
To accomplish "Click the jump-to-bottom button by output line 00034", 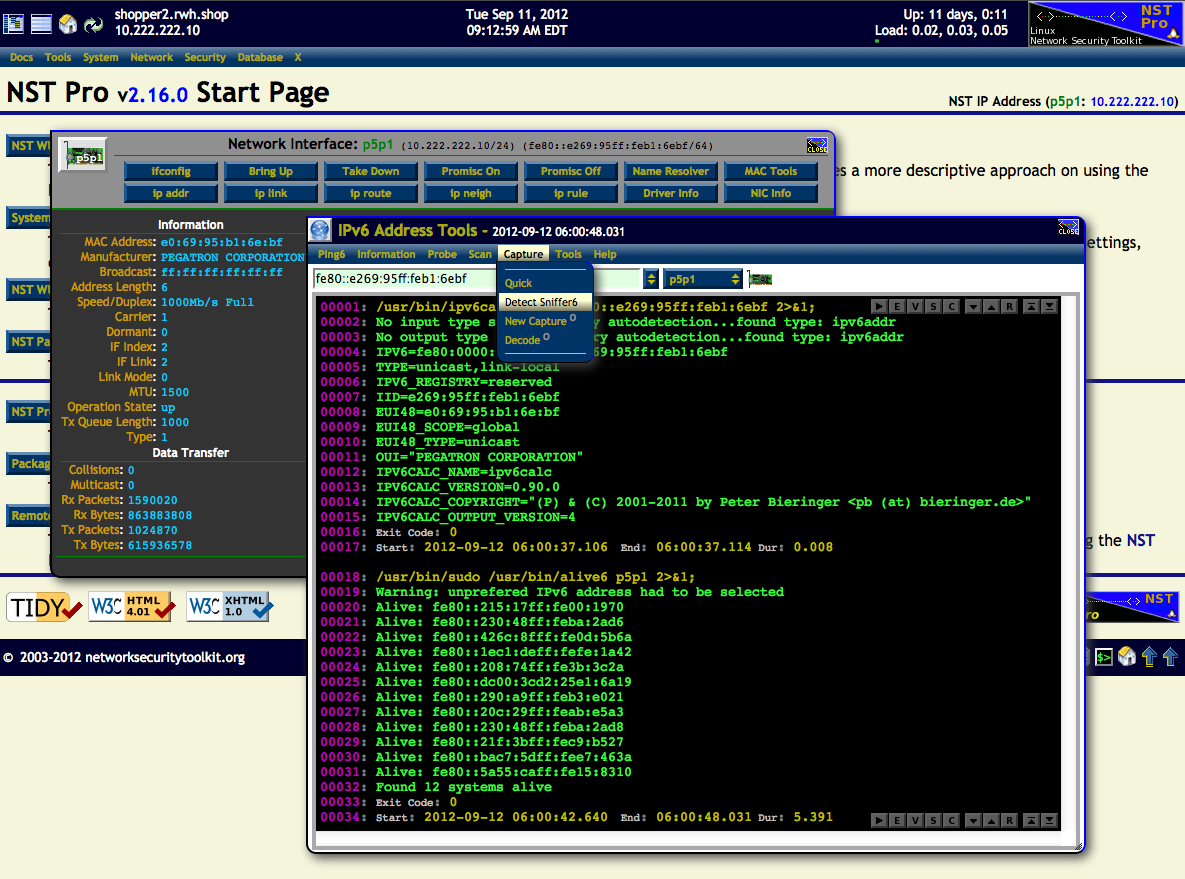I will 1050,820.
